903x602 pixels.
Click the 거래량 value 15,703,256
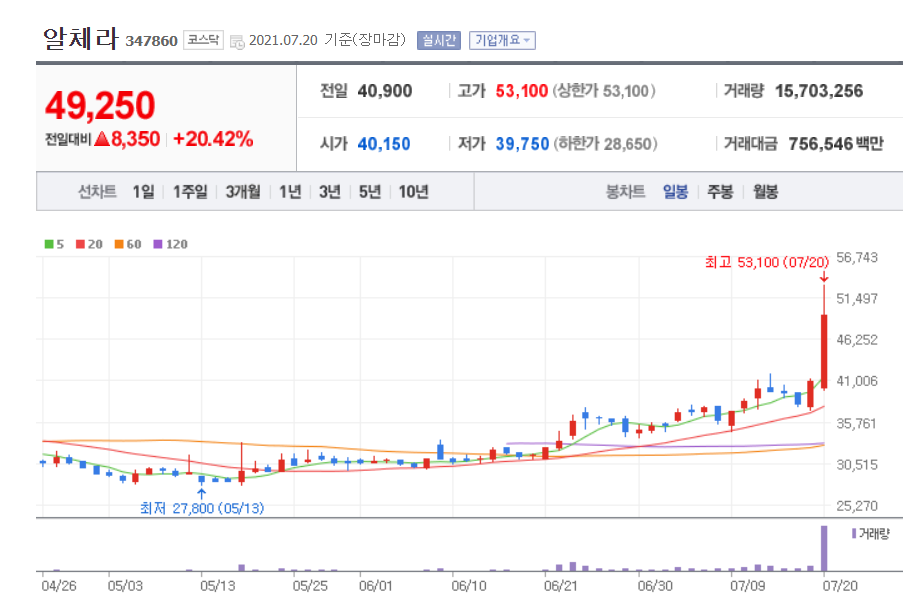pos(819,91)
